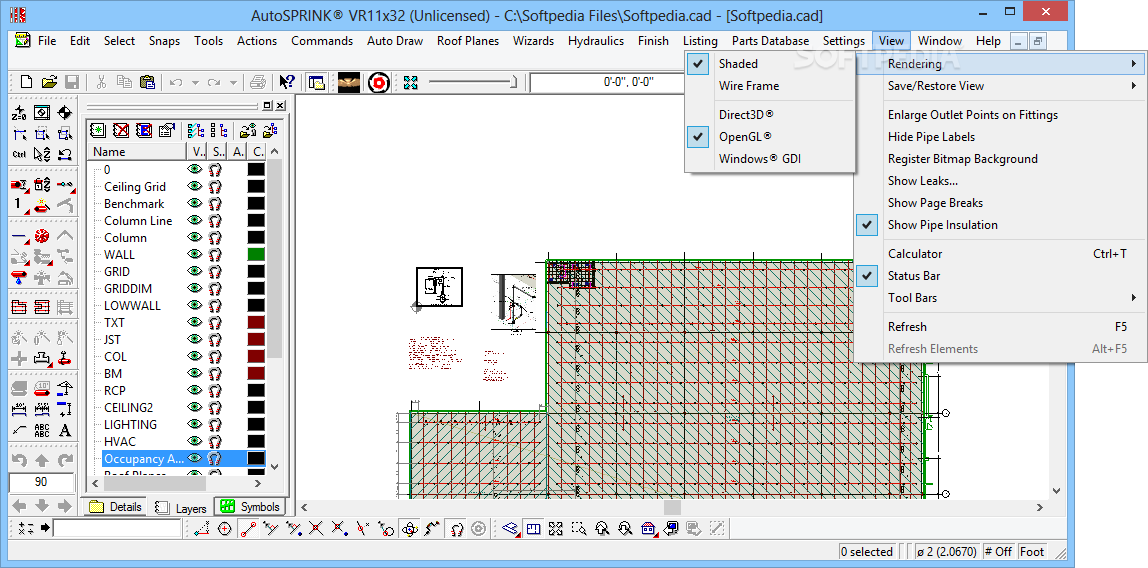Image resolution: width=1148 pixels, height=568 pixels.
Task: Open the Redo history dropdown arrow
Action: tap(233, 83)
